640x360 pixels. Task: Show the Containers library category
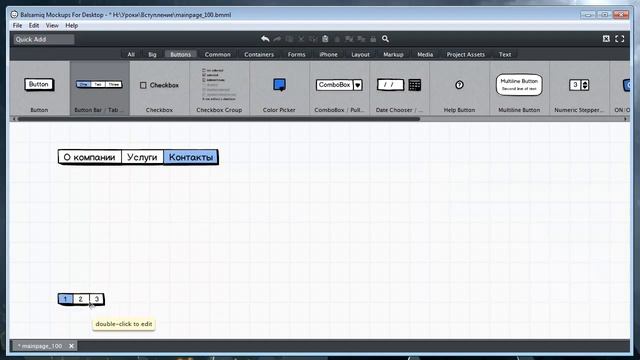(x=259, y=54)
